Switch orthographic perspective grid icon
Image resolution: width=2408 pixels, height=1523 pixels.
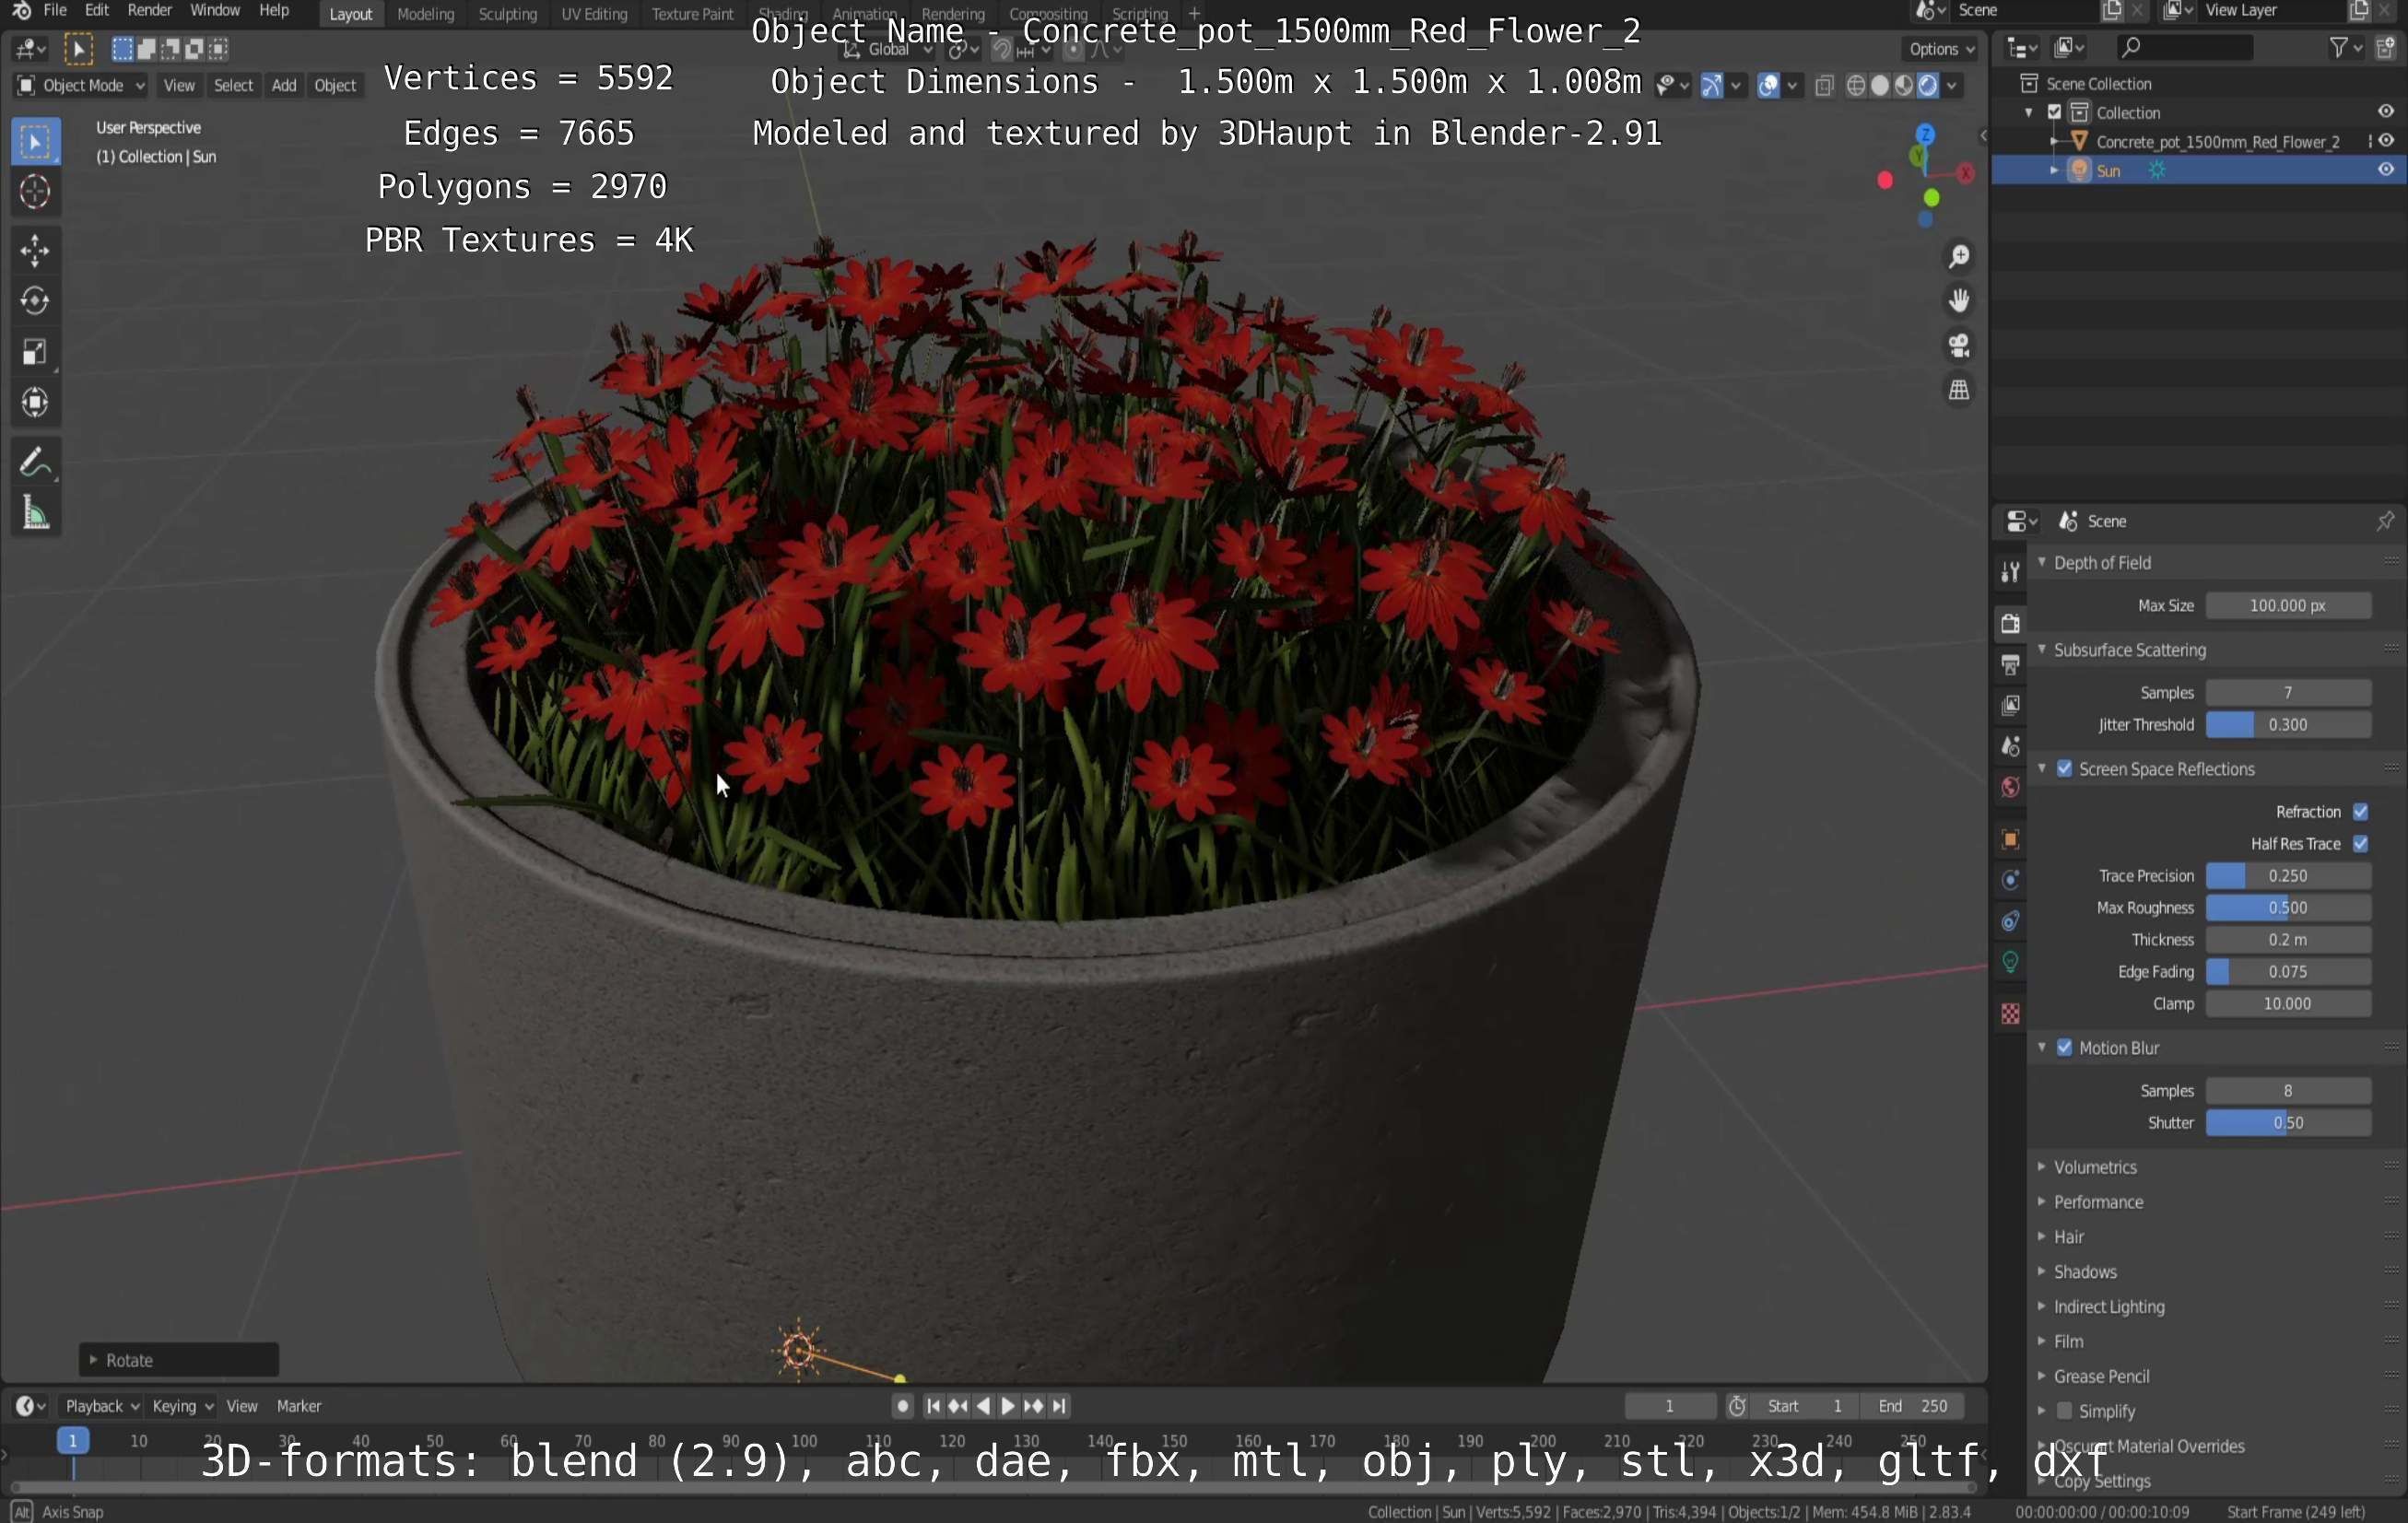click(x=1959, y=389)
